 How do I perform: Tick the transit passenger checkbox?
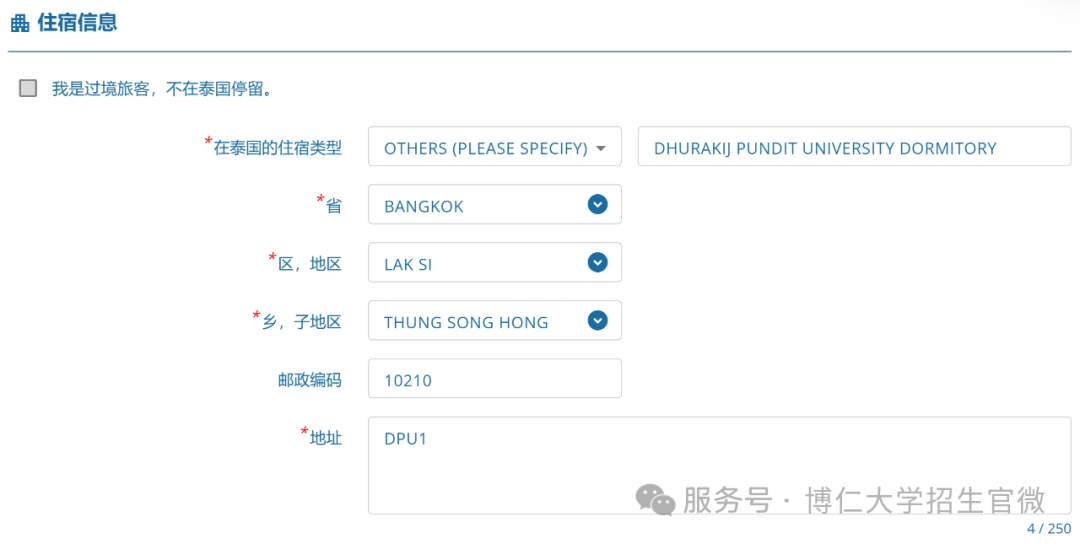tap(28, 88)
